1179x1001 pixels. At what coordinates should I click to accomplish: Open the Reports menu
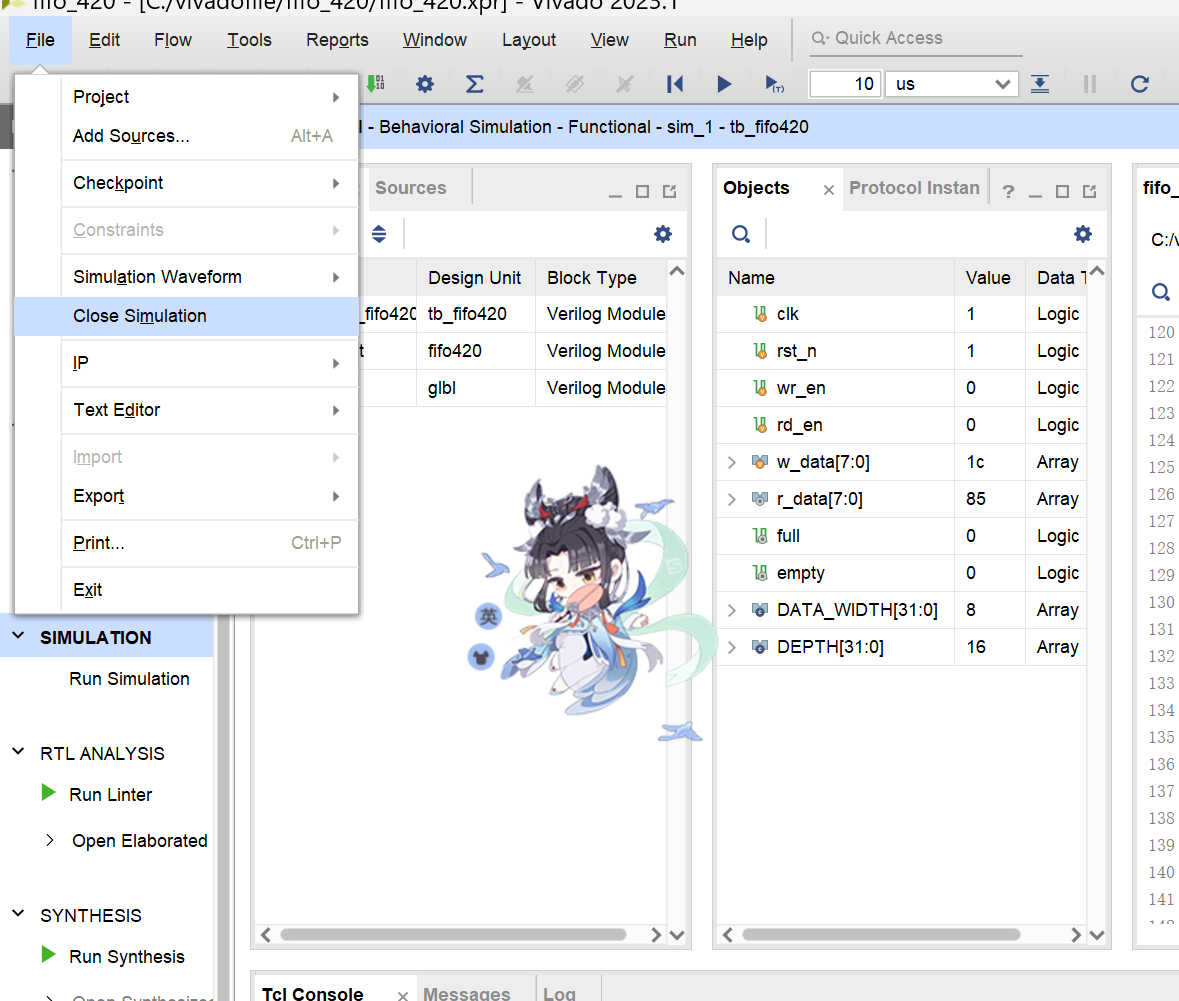pos(337,40)
